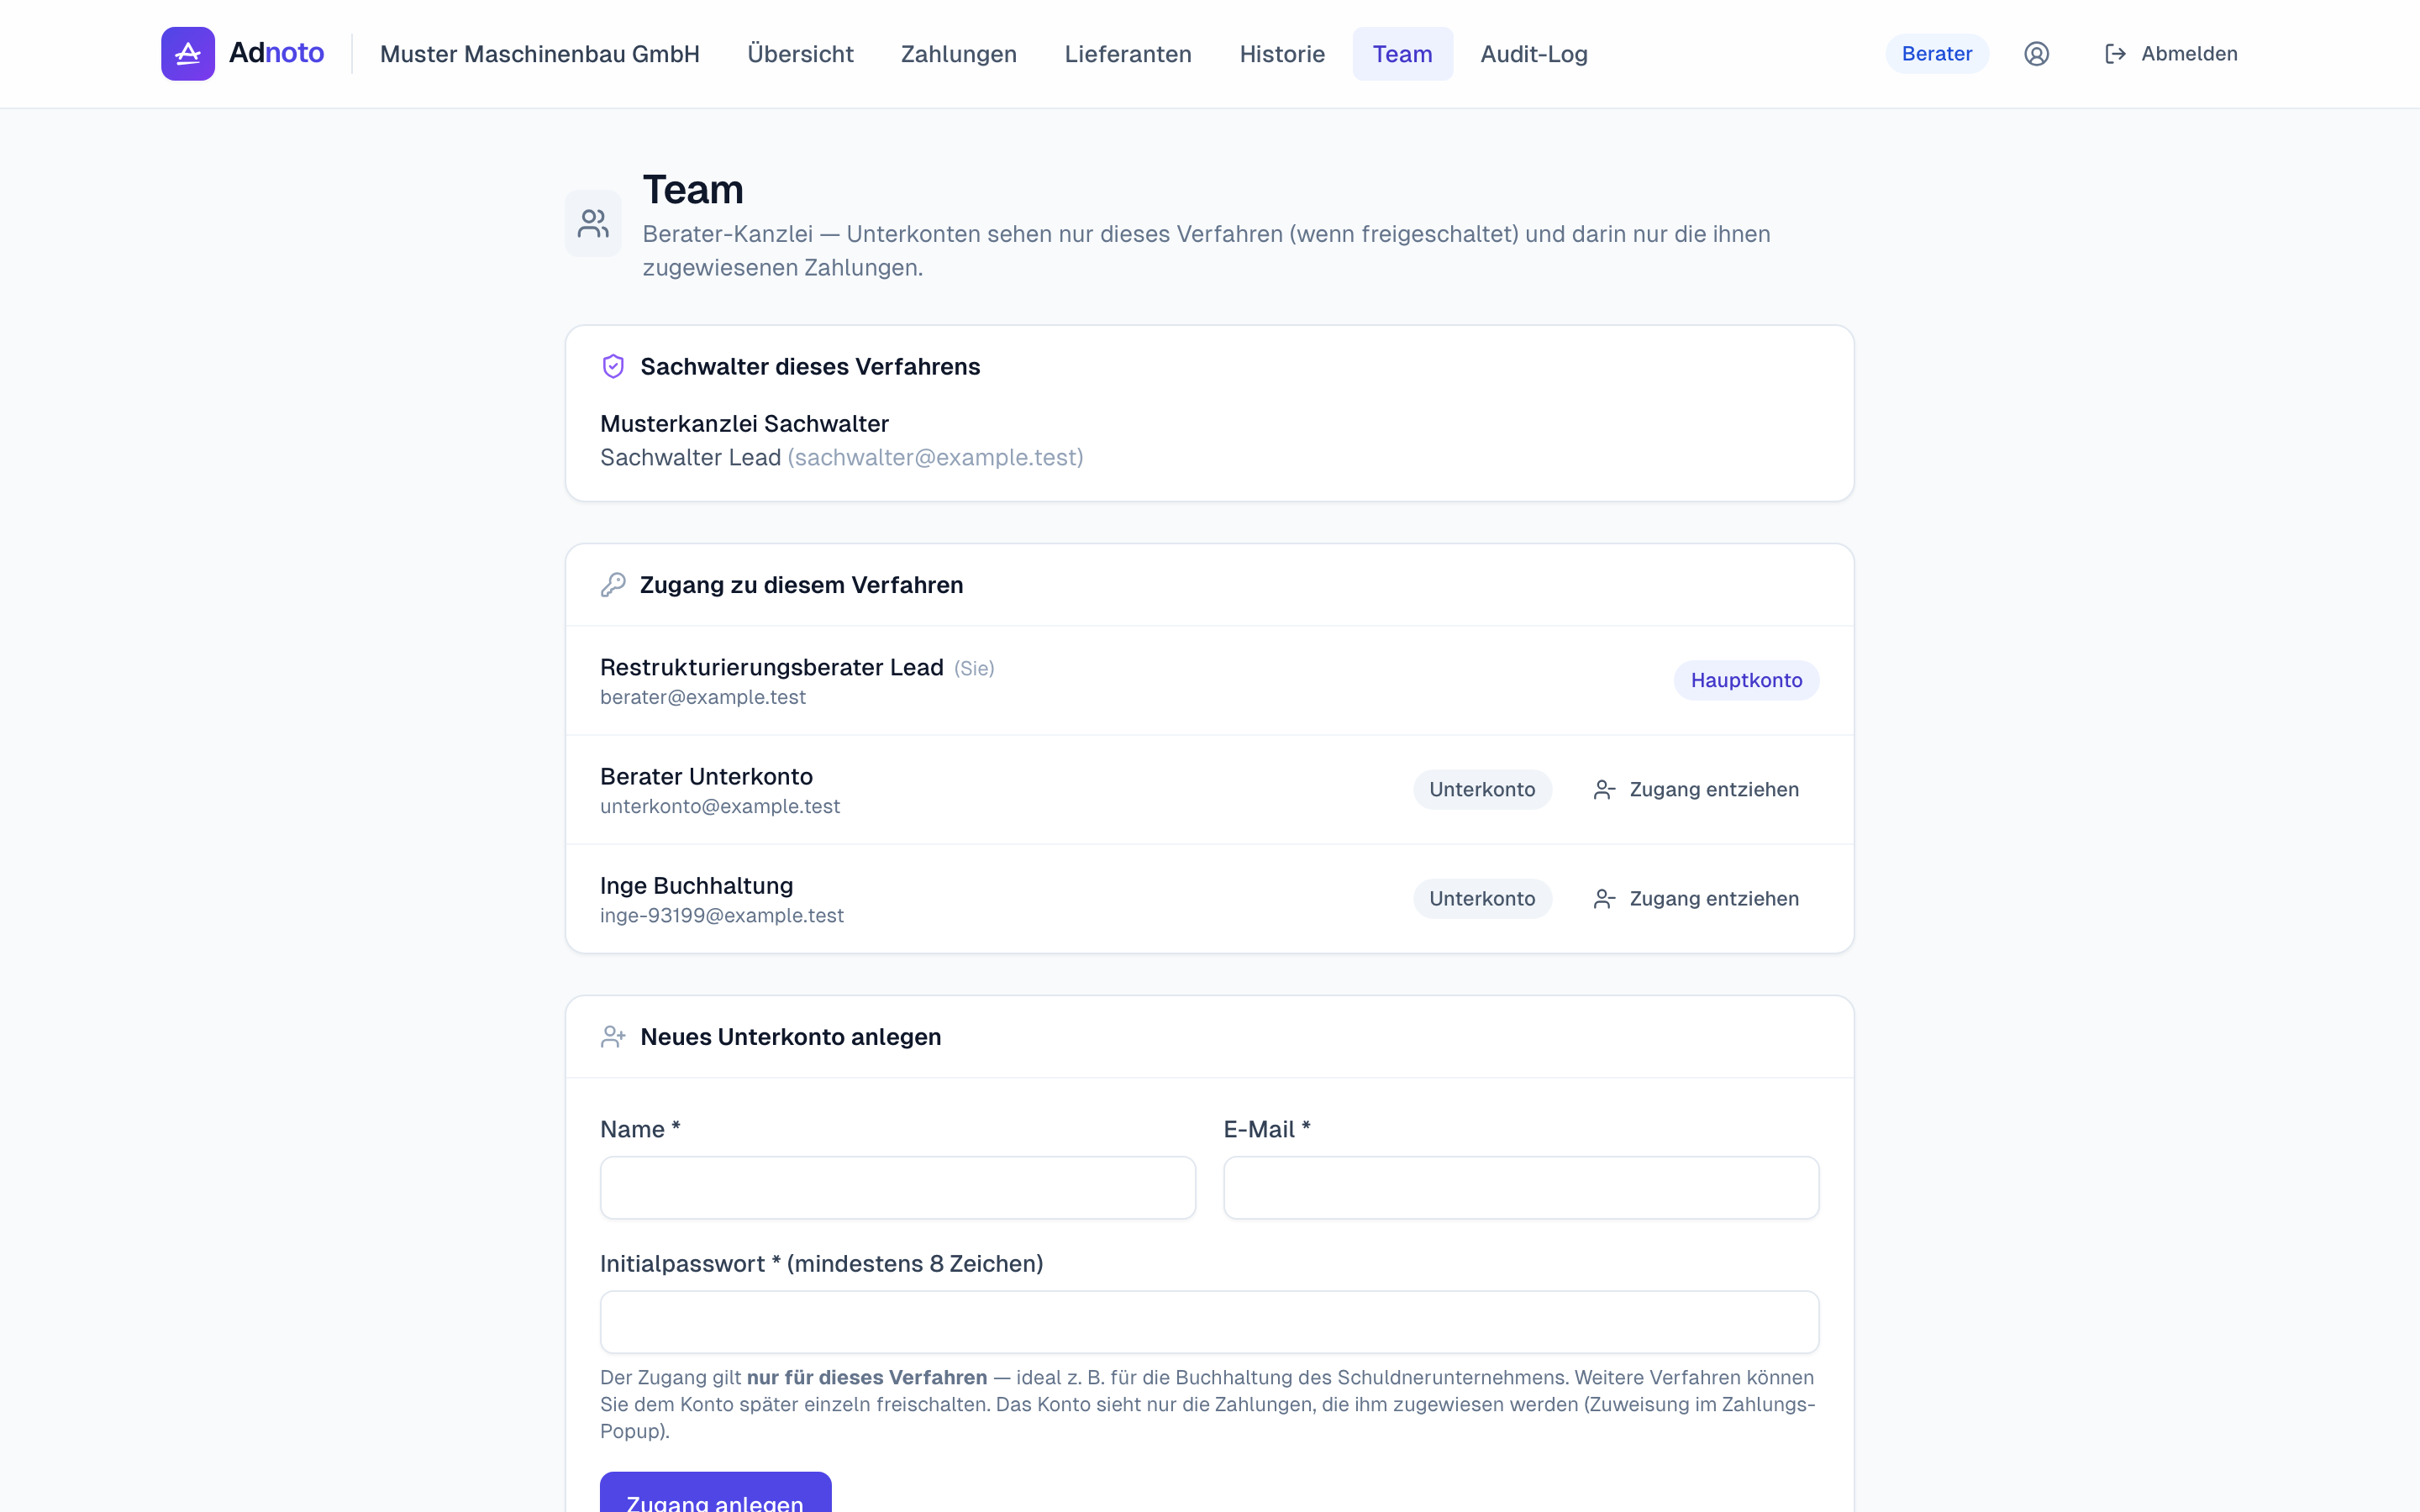Image resolution: width=2420 pixels, height=1512 pixels.
Task: Click Neues Unterkonto anlegen heading
Action: pos(790,1037)
